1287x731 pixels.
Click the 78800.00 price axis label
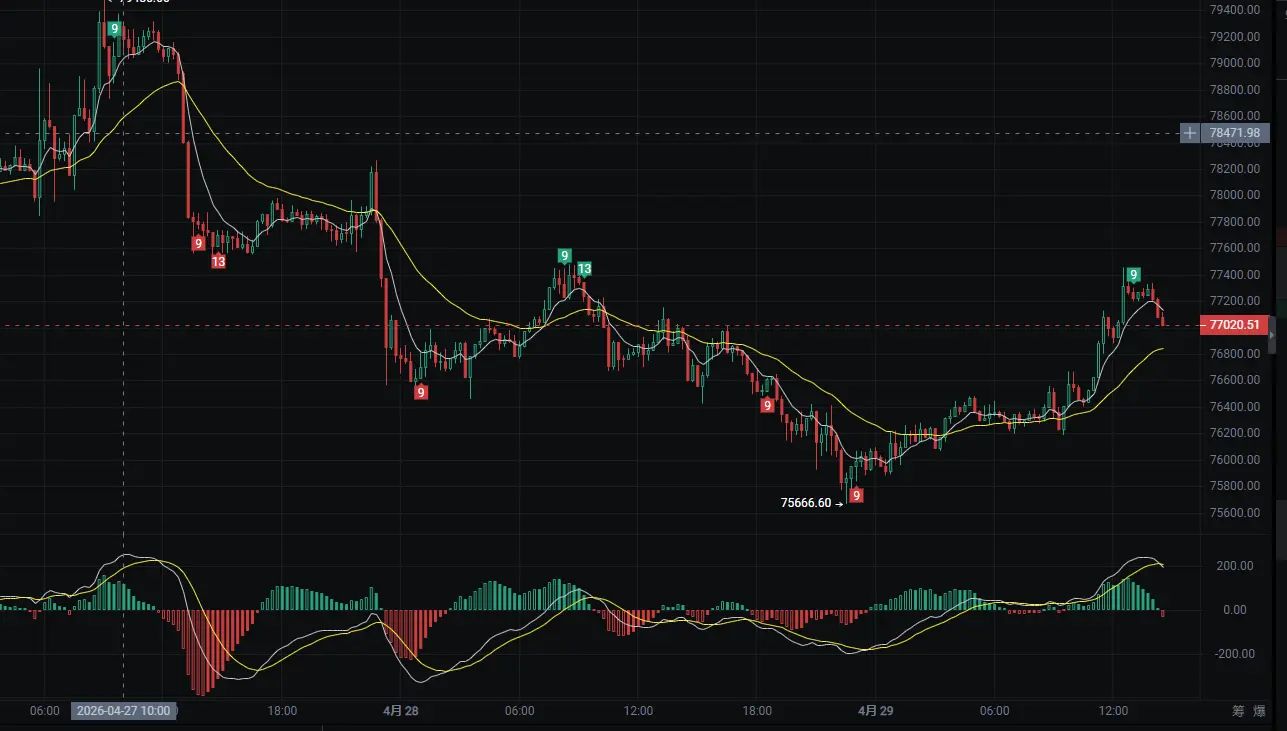tap(1233, 90)
